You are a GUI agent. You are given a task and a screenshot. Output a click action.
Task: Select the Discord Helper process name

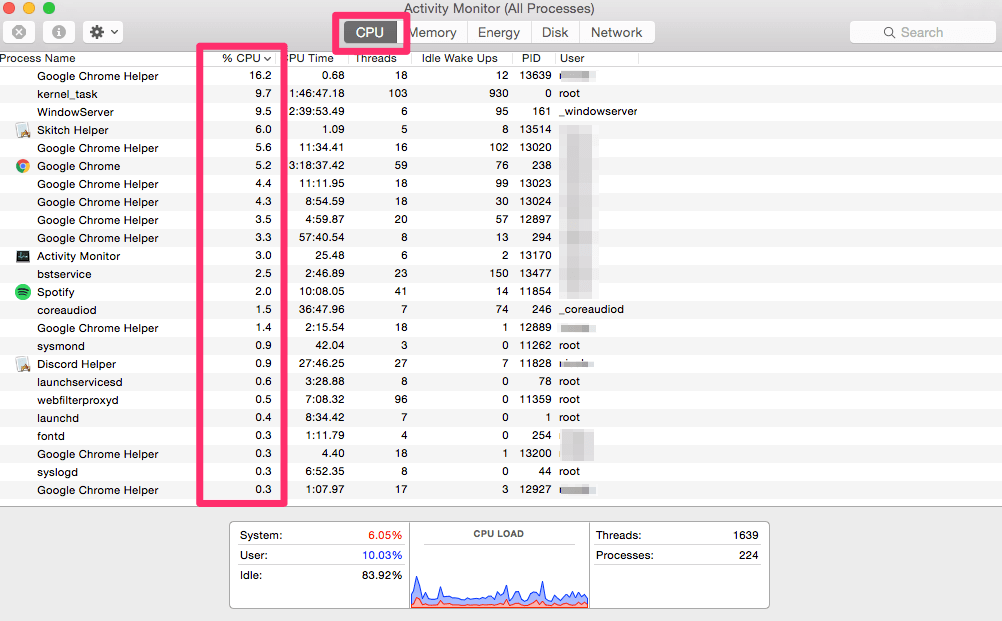(77, 364)
